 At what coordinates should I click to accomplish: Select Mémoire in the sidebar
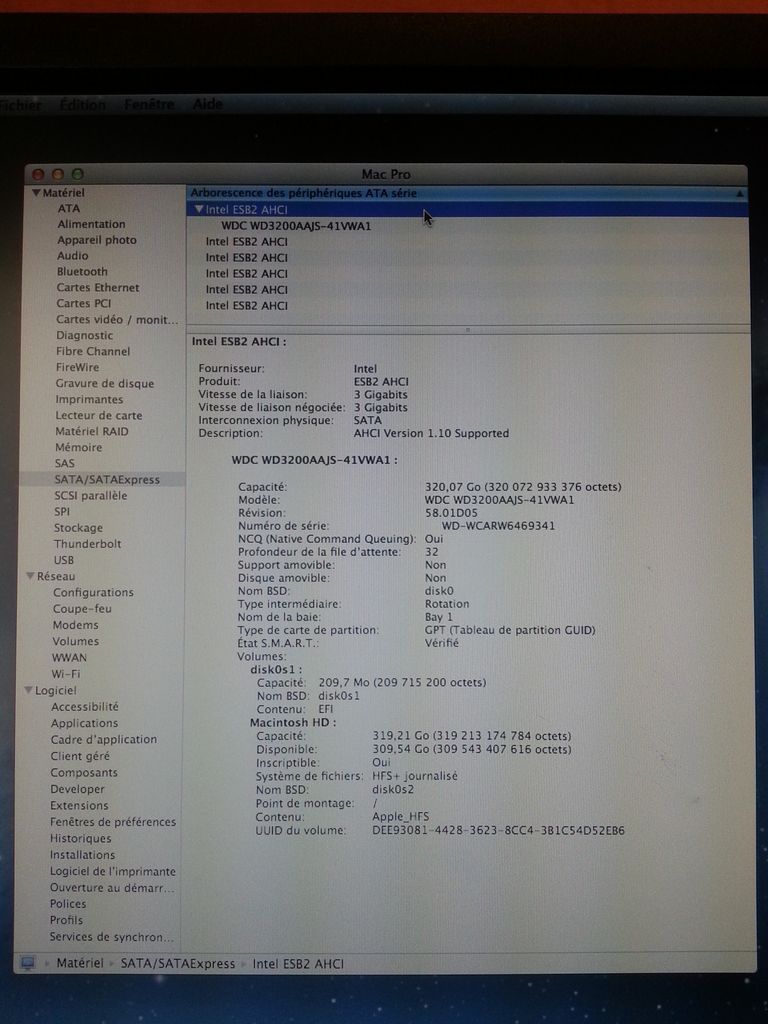(x=78, y=447)
